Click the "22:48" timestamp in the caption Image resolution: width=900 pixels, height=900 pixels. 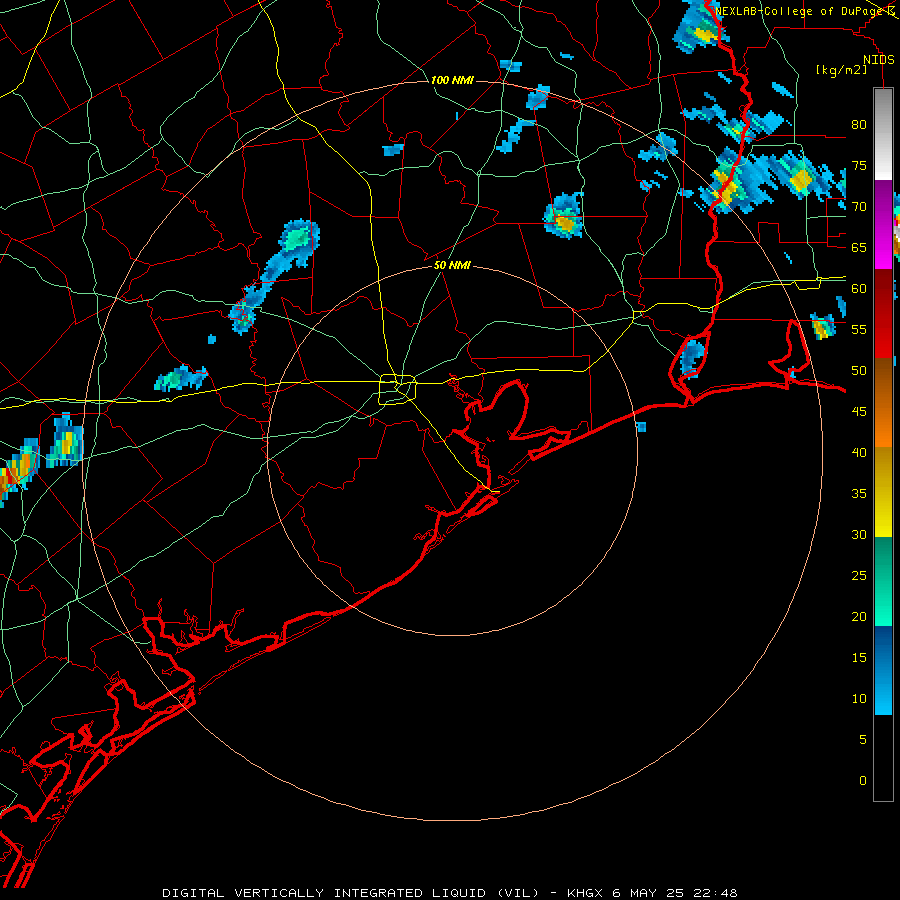click(715, 893)
